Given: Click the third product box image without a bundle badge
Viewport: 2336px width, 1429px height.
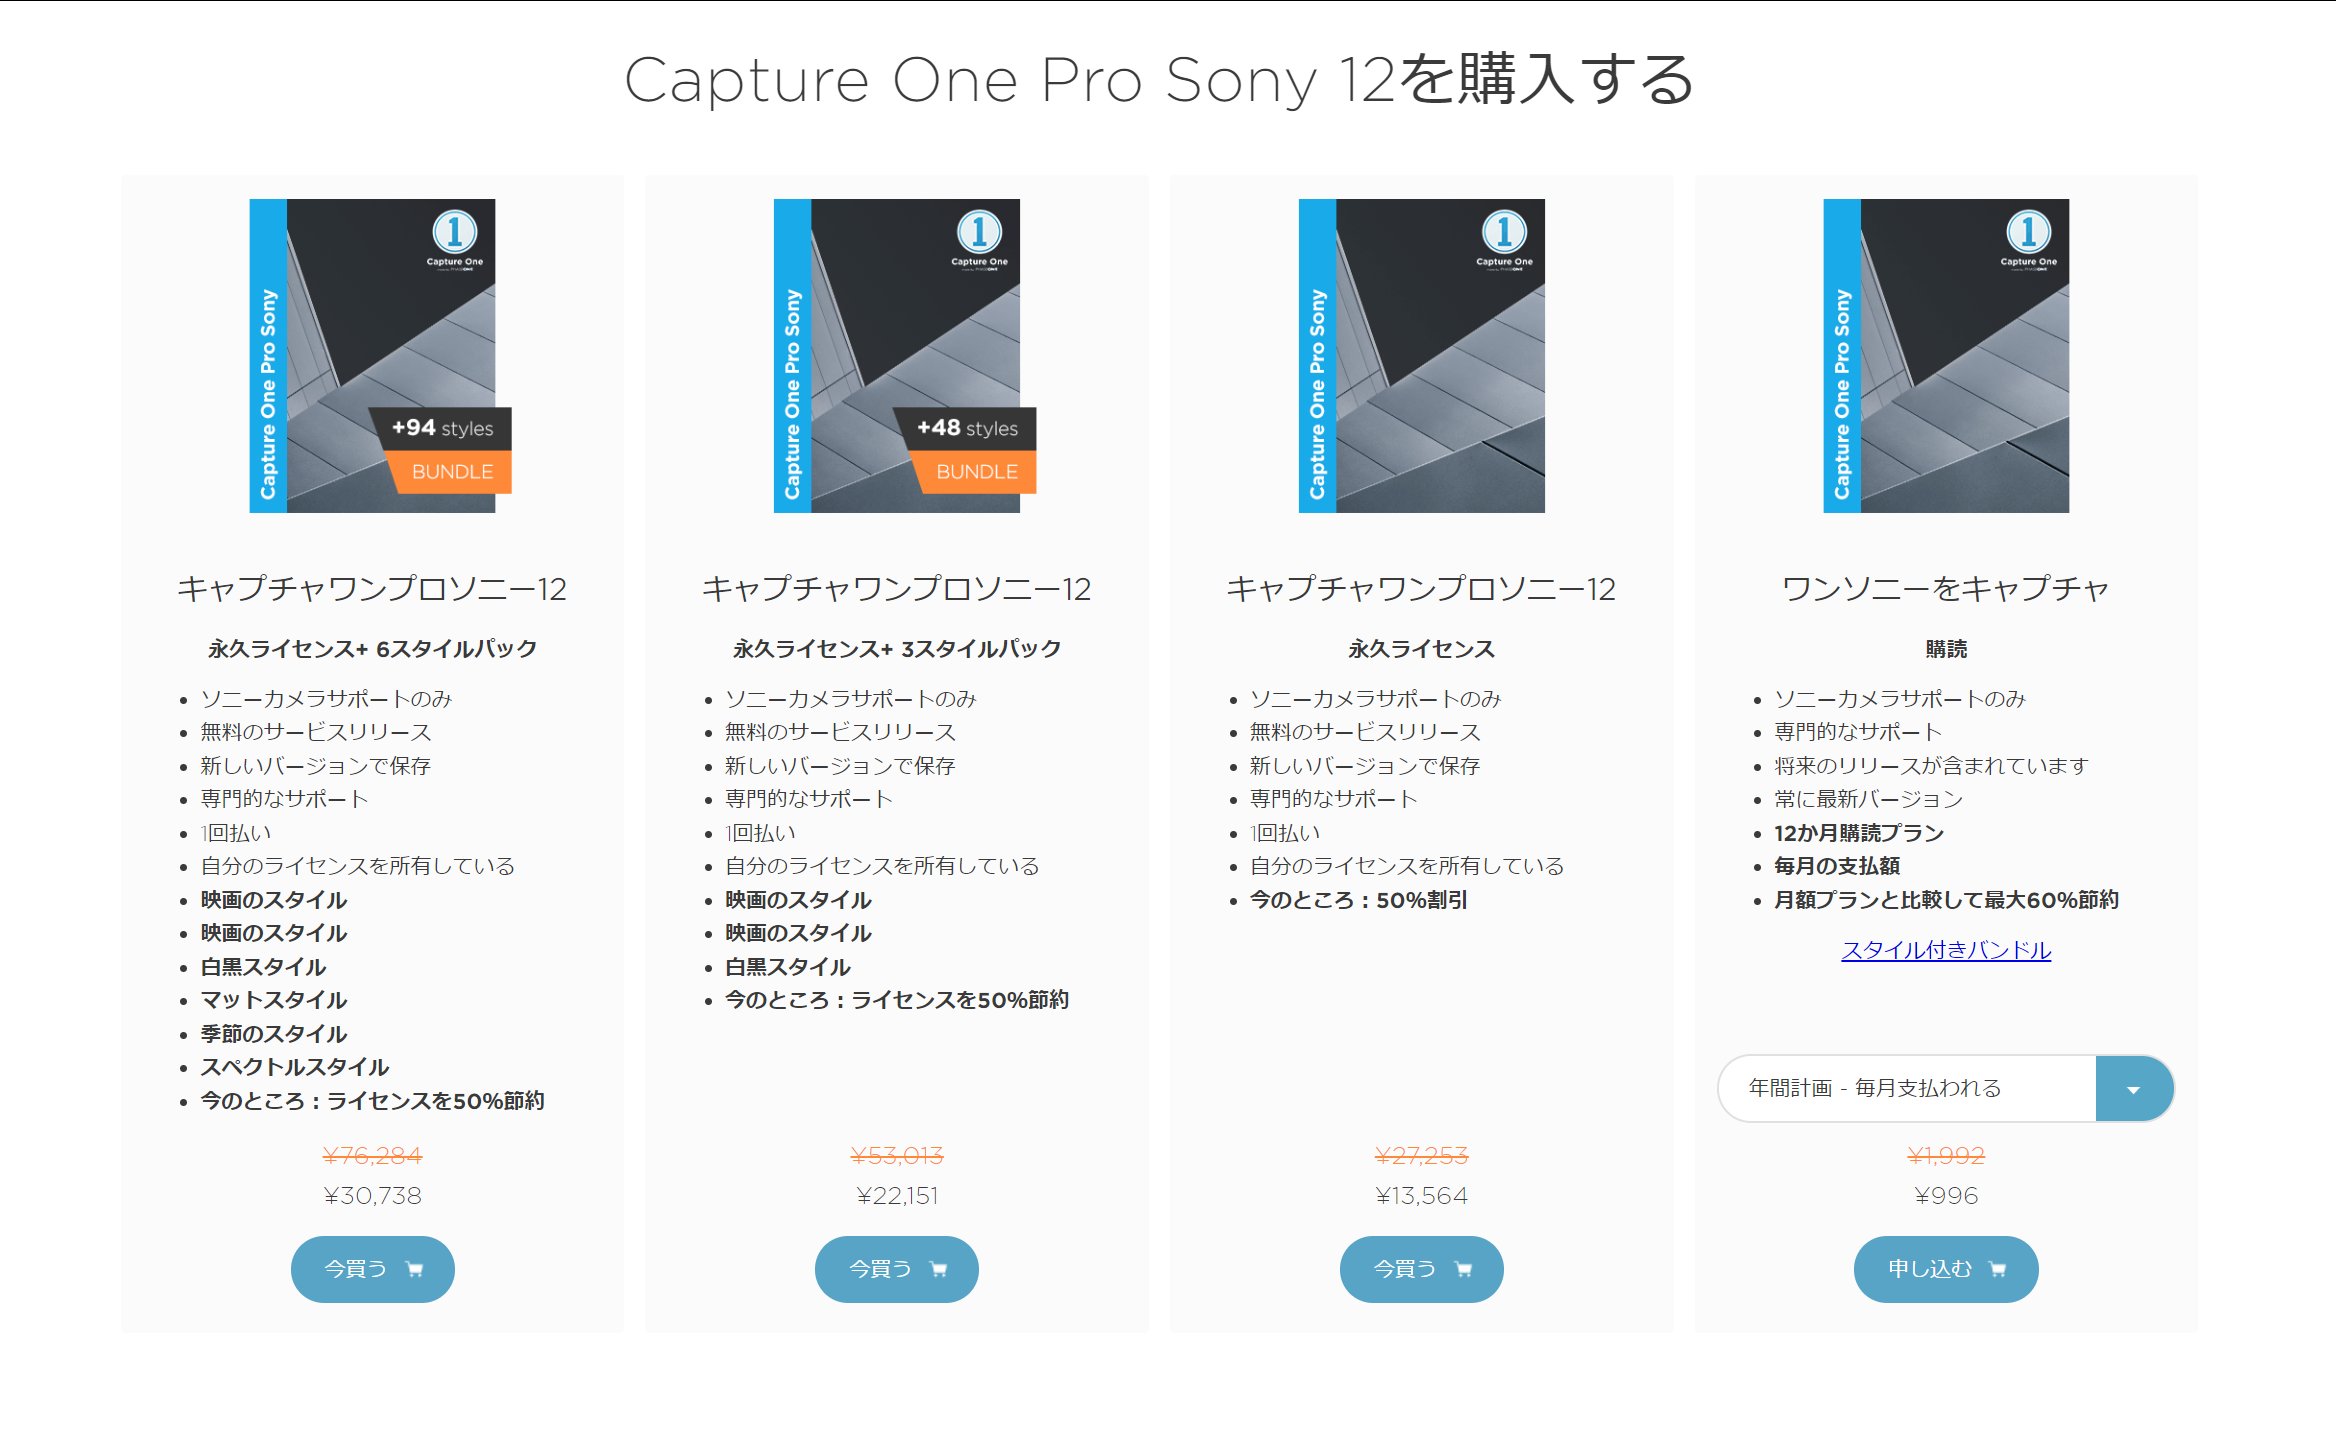Looking at the screenshot, I should pyautogui.click(x=1422, y=356).
